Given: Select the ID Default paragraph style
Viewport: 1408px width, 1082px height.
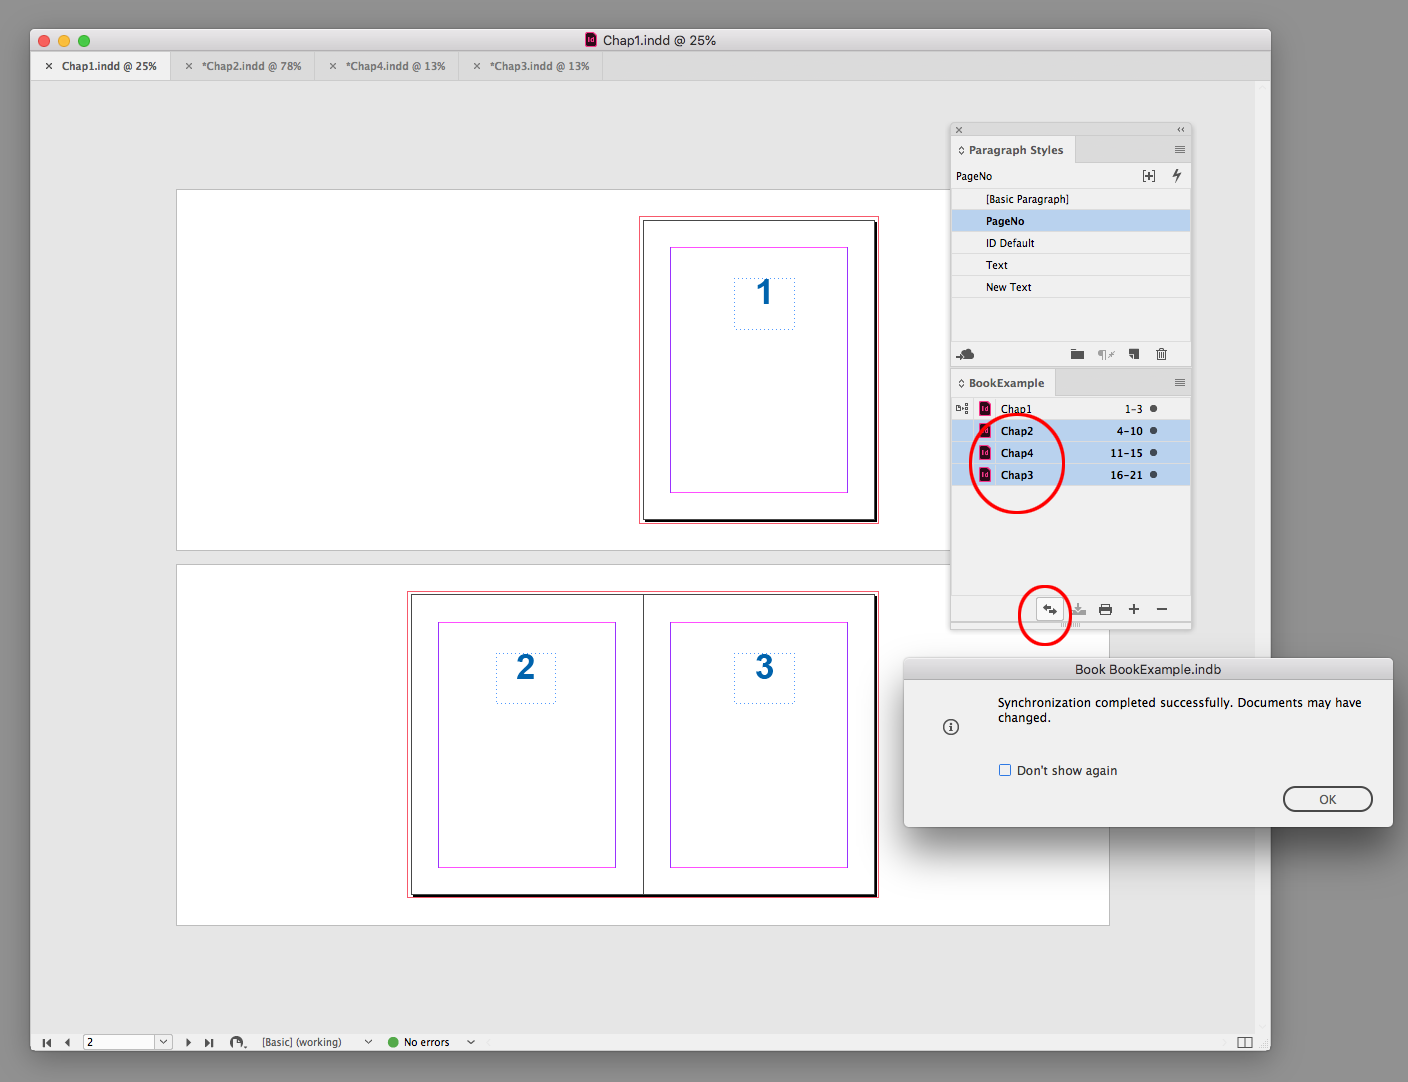Looking at the screenshot, I should (1071, 243).
